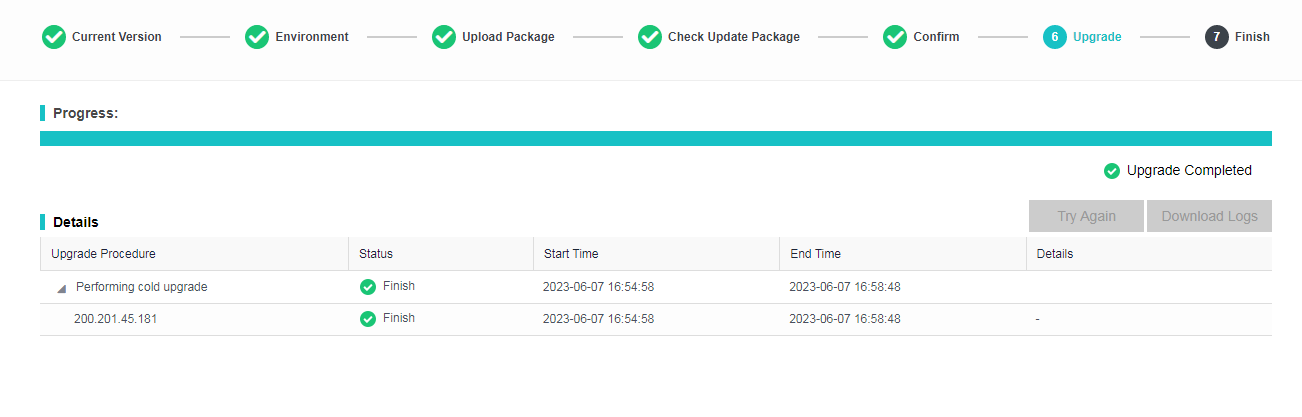Click the Upgrade Completed green check icon
The image size is (1302, 417).
pyautogui.click(x=1111, y=171)
